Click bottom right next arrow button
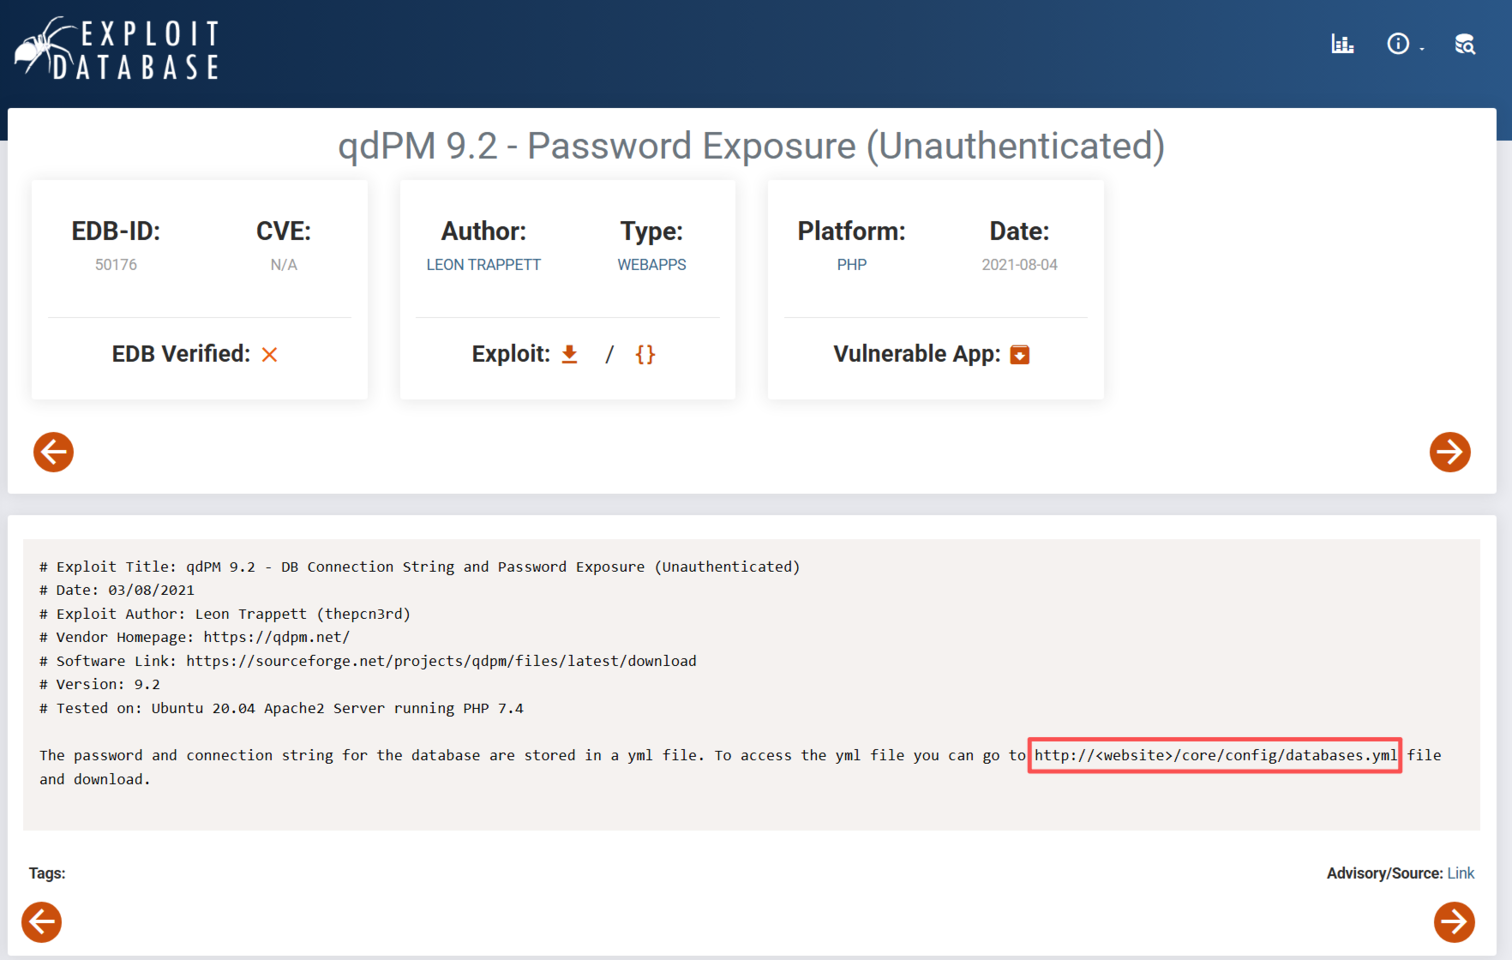 pyautogui.click(x=1454, y=922)
